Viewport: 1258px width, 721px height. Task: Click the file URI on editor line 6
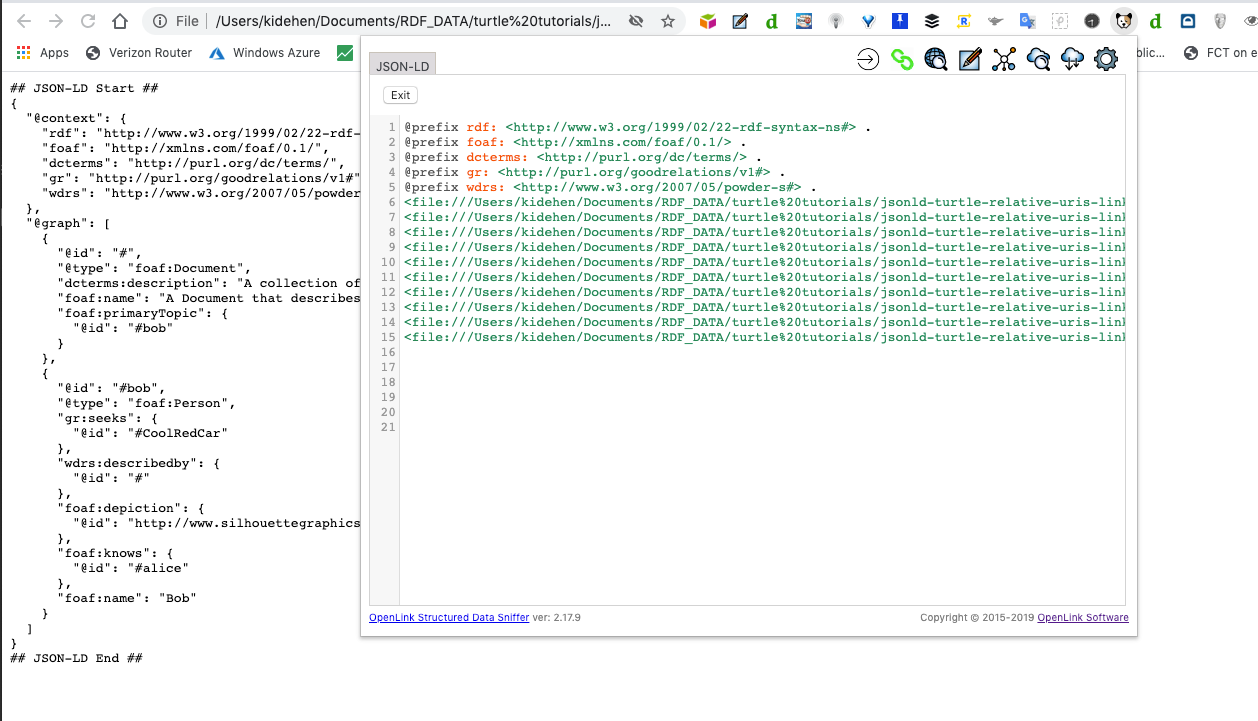764,203
